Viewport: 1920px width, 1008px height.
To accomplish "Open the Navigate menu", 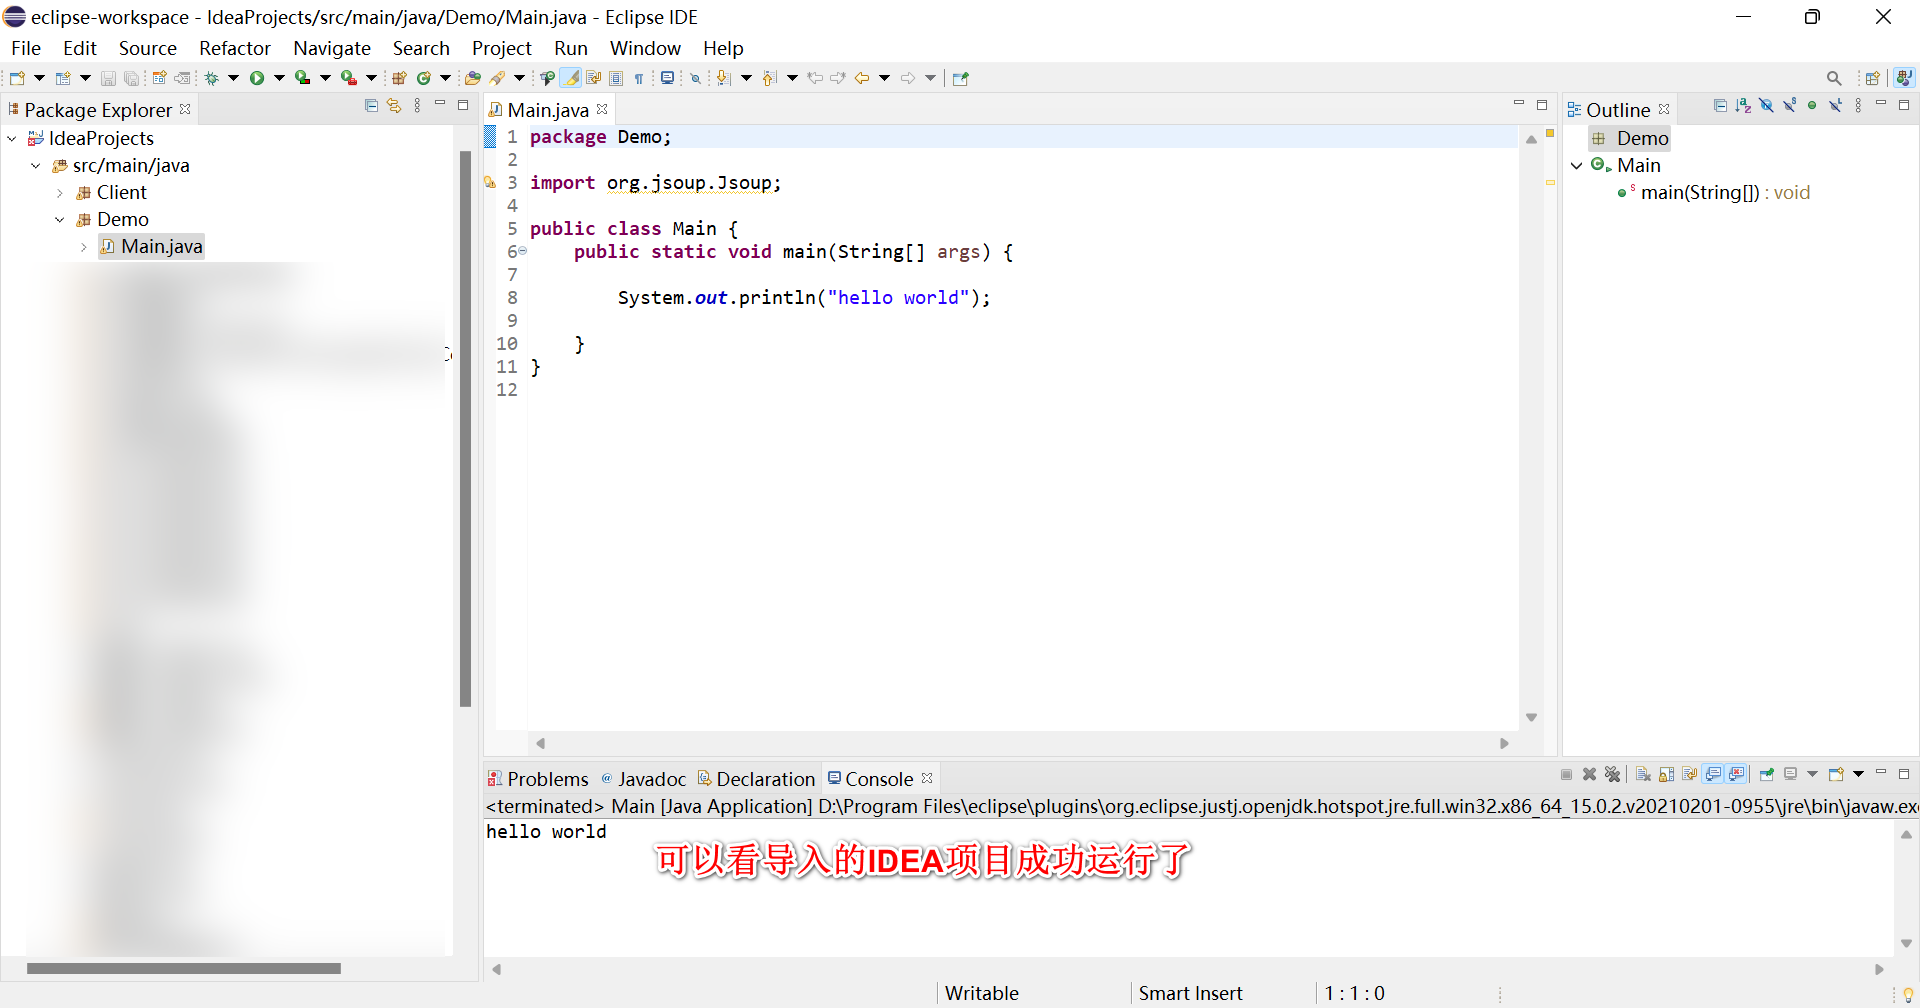I will pos(332,48).
